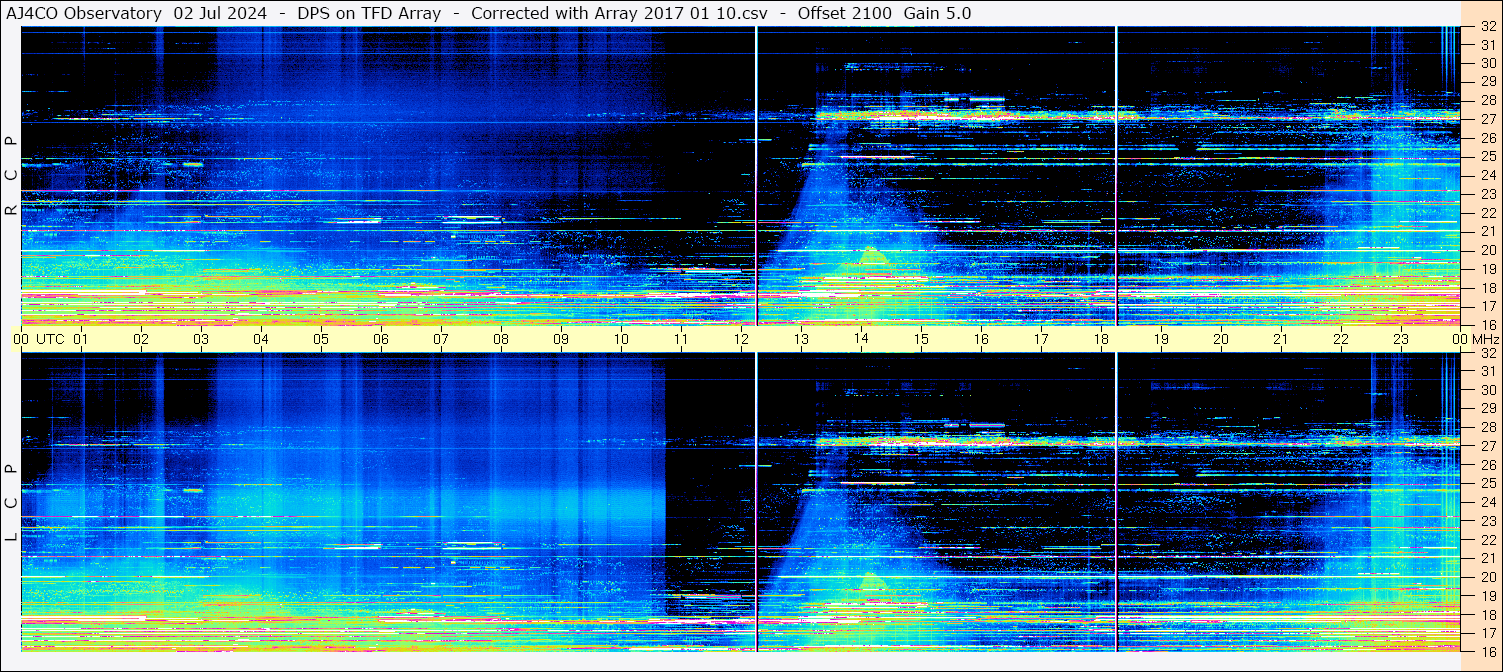Click the 14 hour mark on UTC axis
Image resolution: width=1503 pixels, height=672 pixels.
[x=861, y=339]
